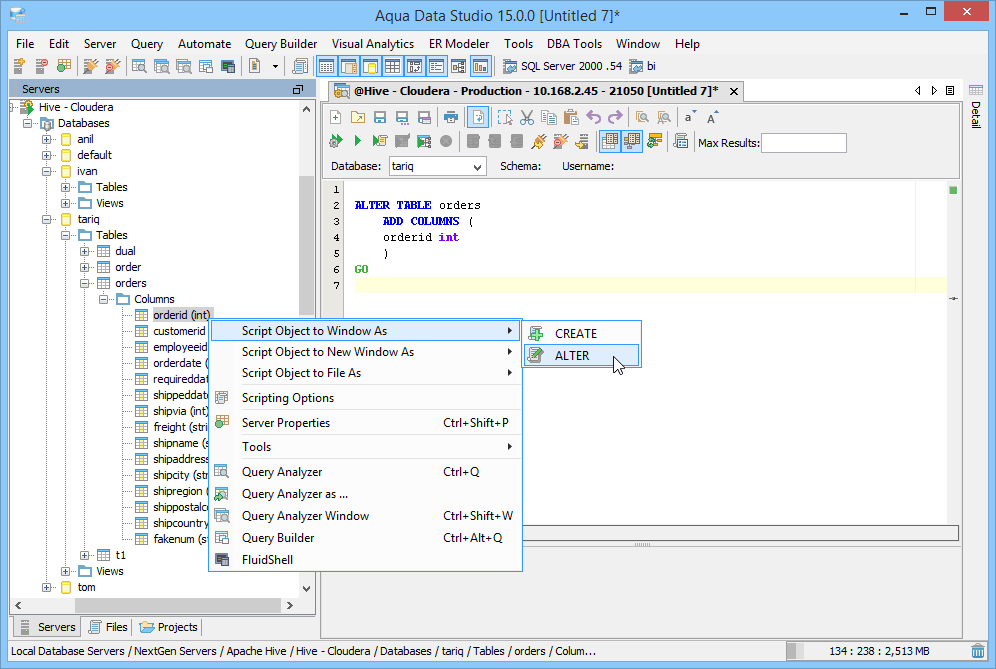Collapse the orders table node

[x=84, y=283]
